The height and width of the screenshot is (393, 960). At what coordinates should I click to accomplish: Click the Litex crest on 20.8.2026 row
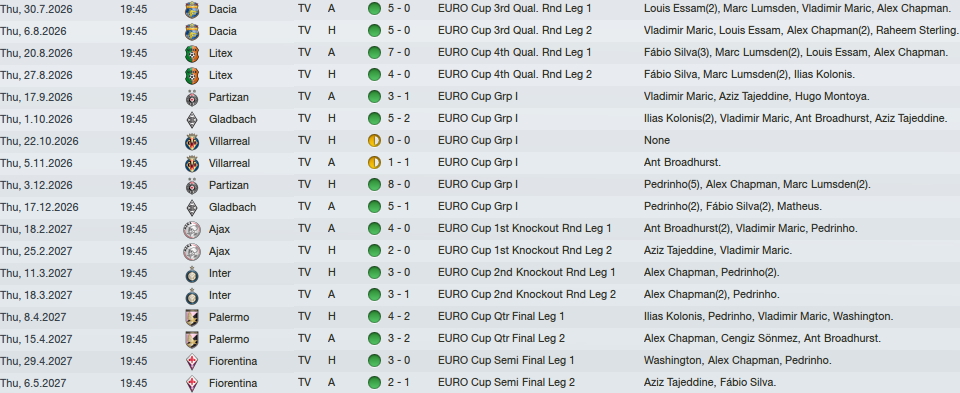click(x=192, y=53)
